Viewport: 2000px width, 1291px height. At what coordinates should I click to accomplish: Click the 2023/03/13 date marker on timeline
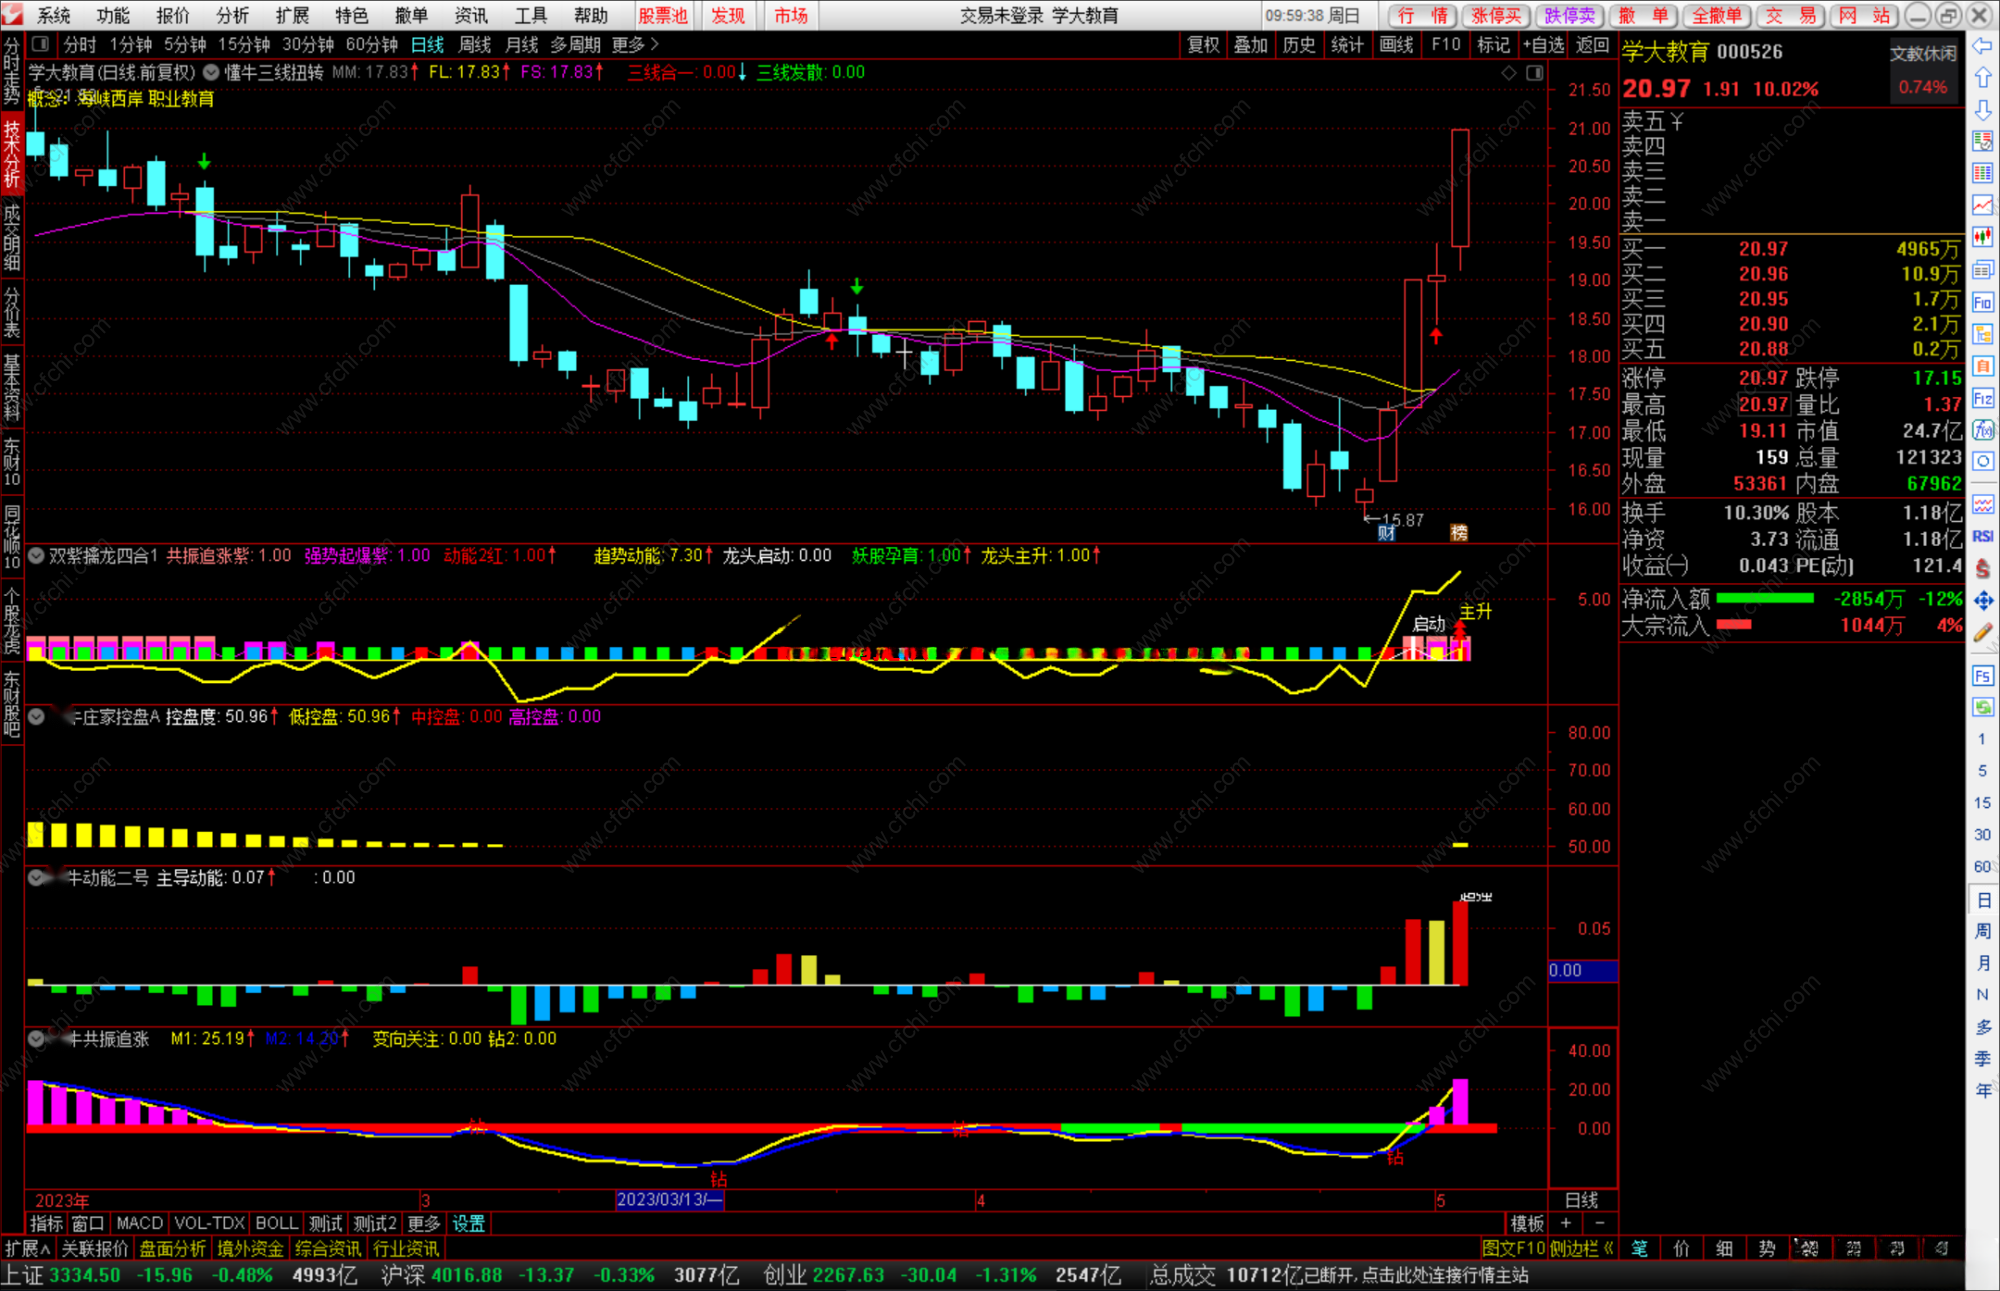click(x=669, y=1200)
